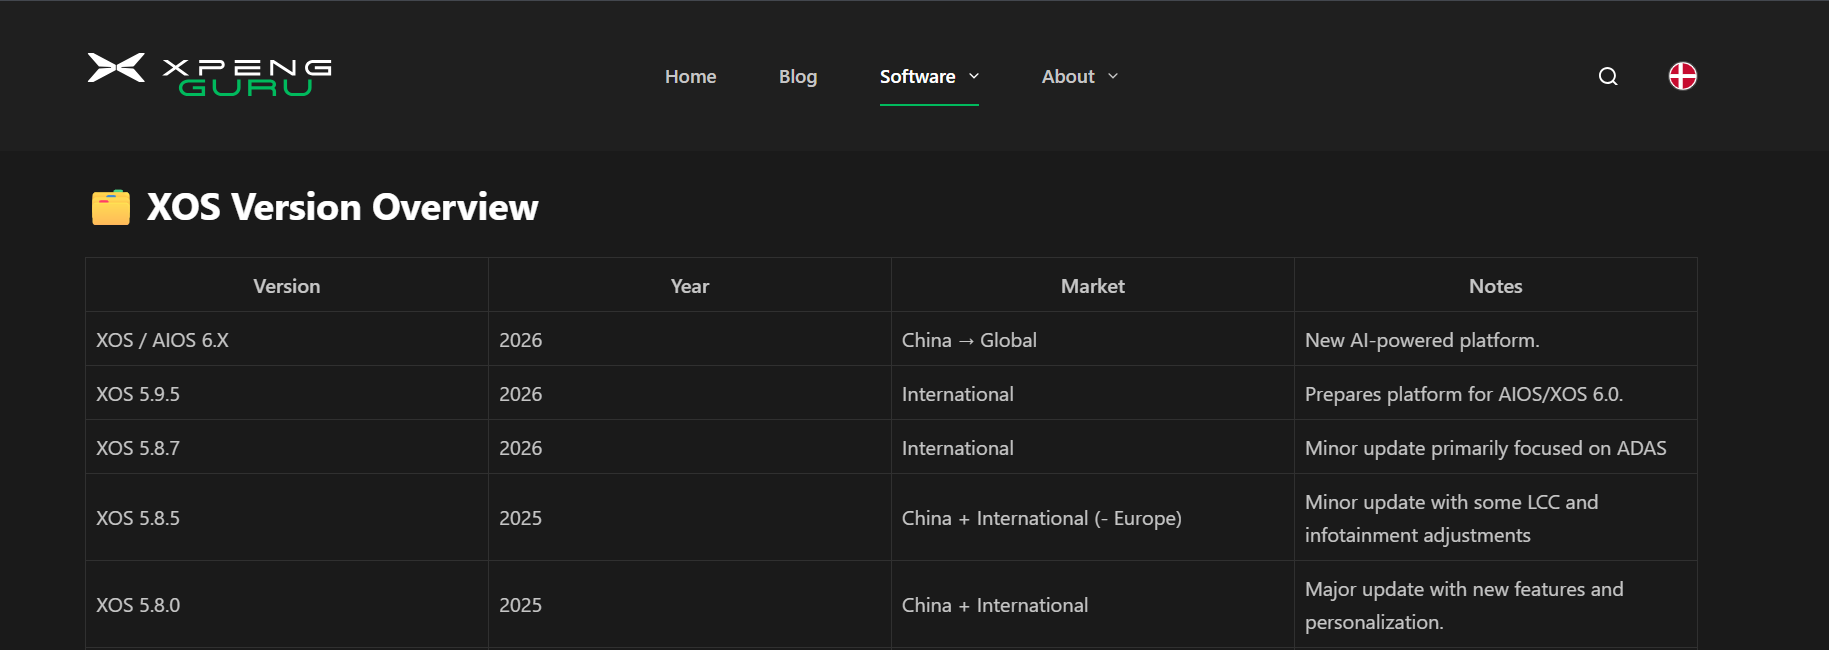1829x650 pixels.
Task: Click the Danish flag language icon
Action: coord(1682,76)
